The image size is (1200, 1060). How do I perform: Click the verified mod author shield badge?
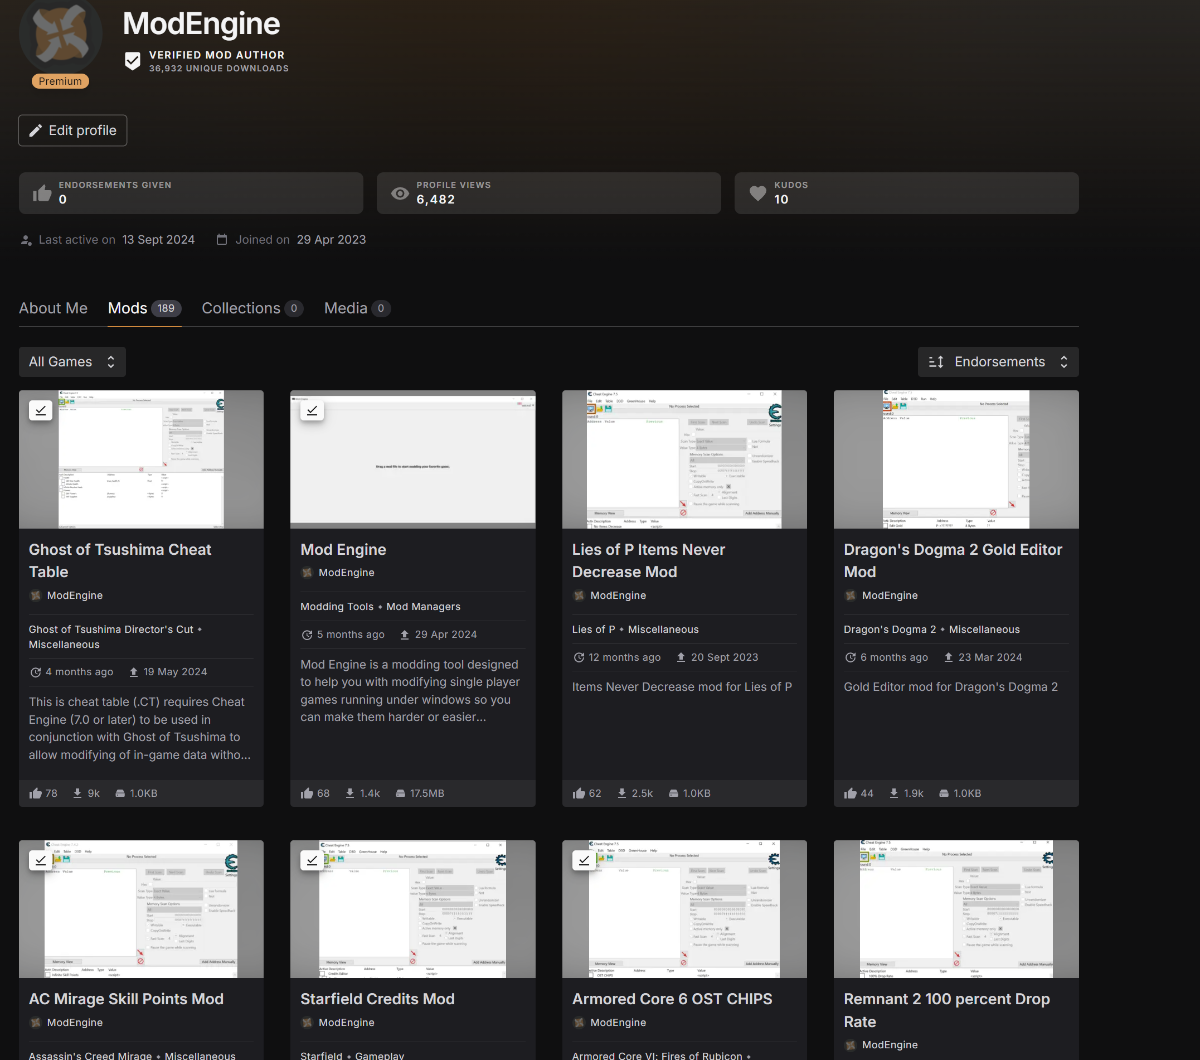coord(132,62)
